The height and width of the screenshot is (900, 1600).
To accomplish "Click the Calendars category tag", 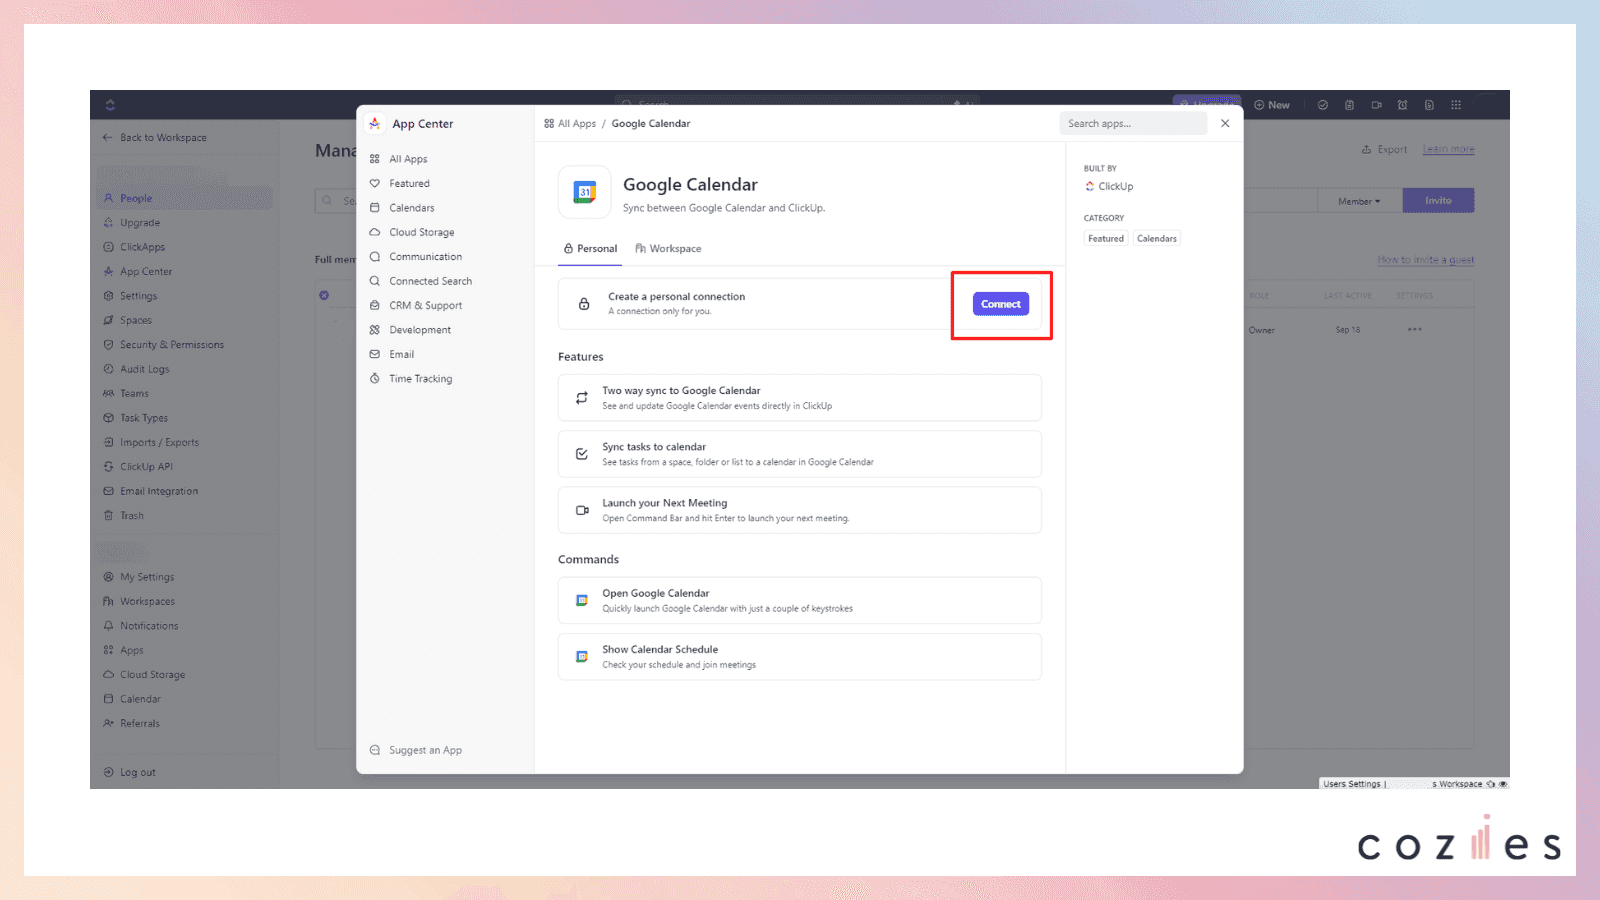I will click(x=1157, y=239).
